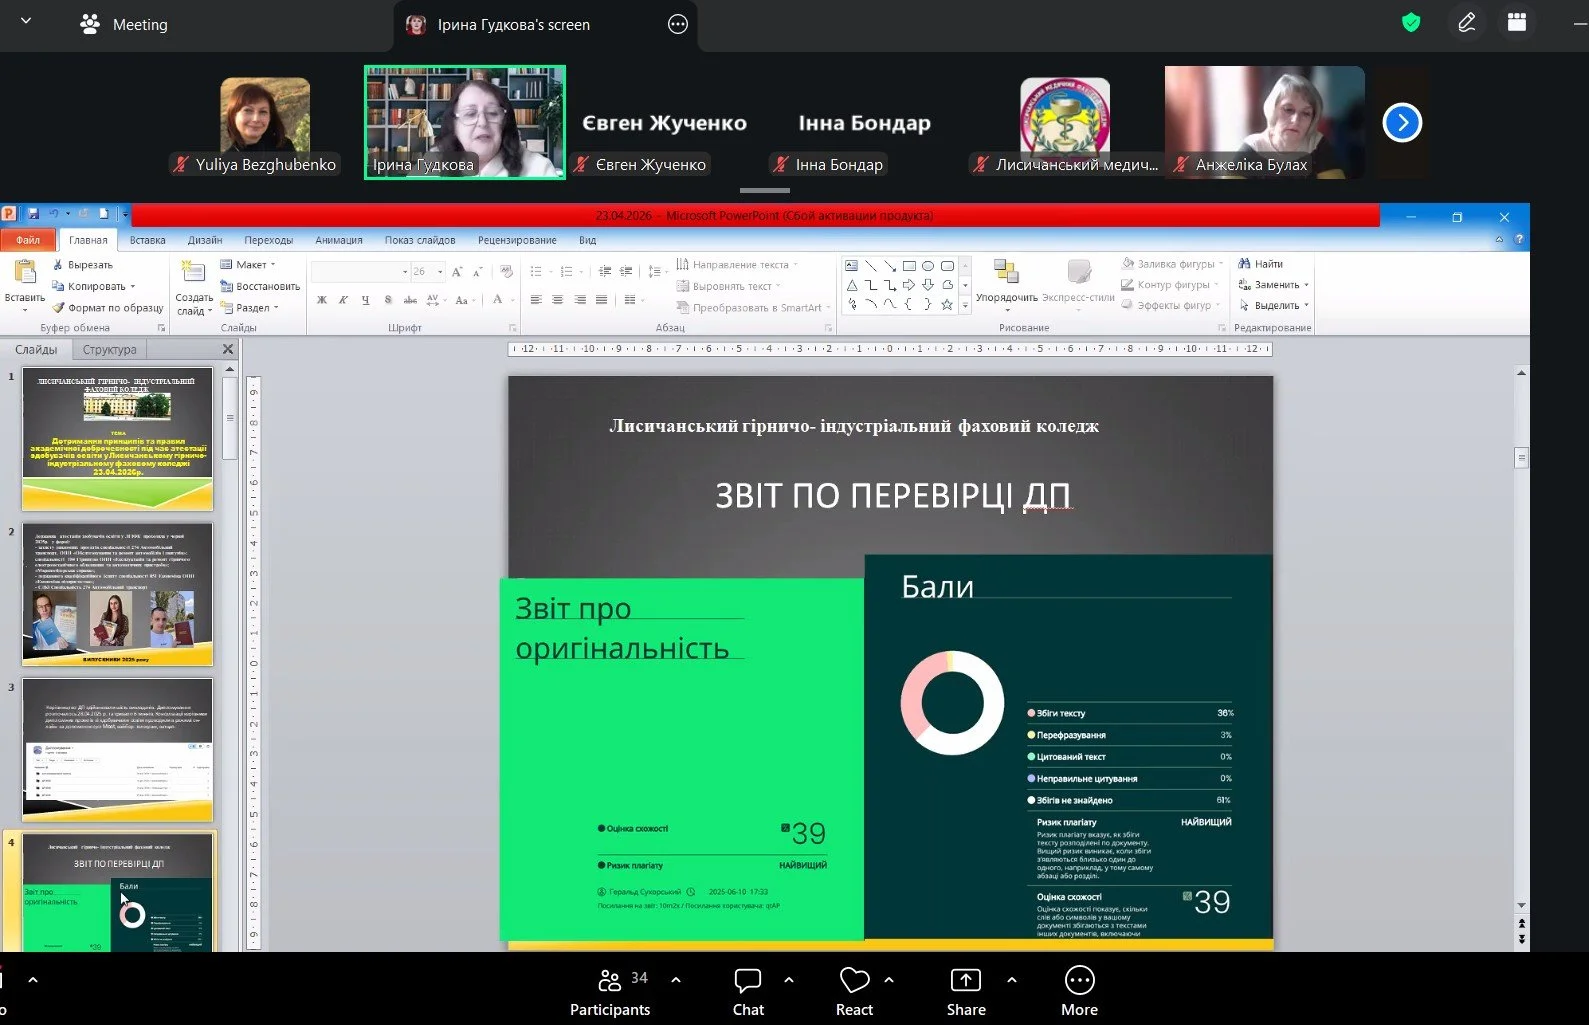Screen dimensions: 1589x1025
Task: Click the Zoom React button
Action: (x=854, y=993)
